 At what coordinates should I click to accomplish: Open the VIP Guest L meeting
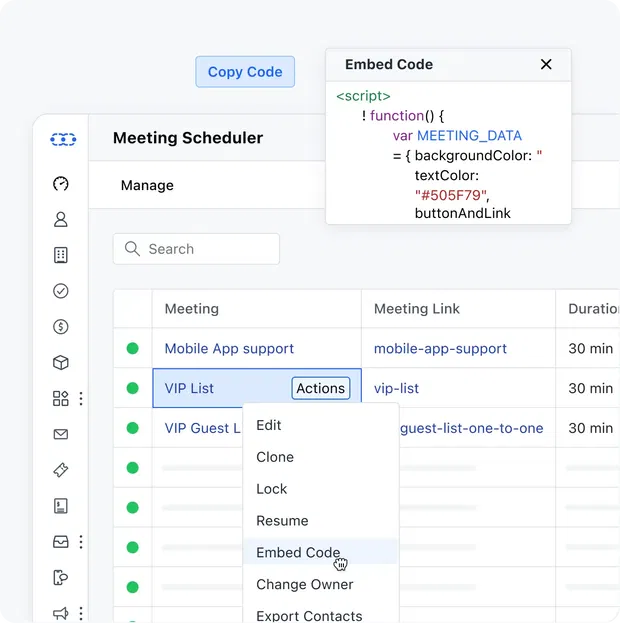[x=202, y=428]
